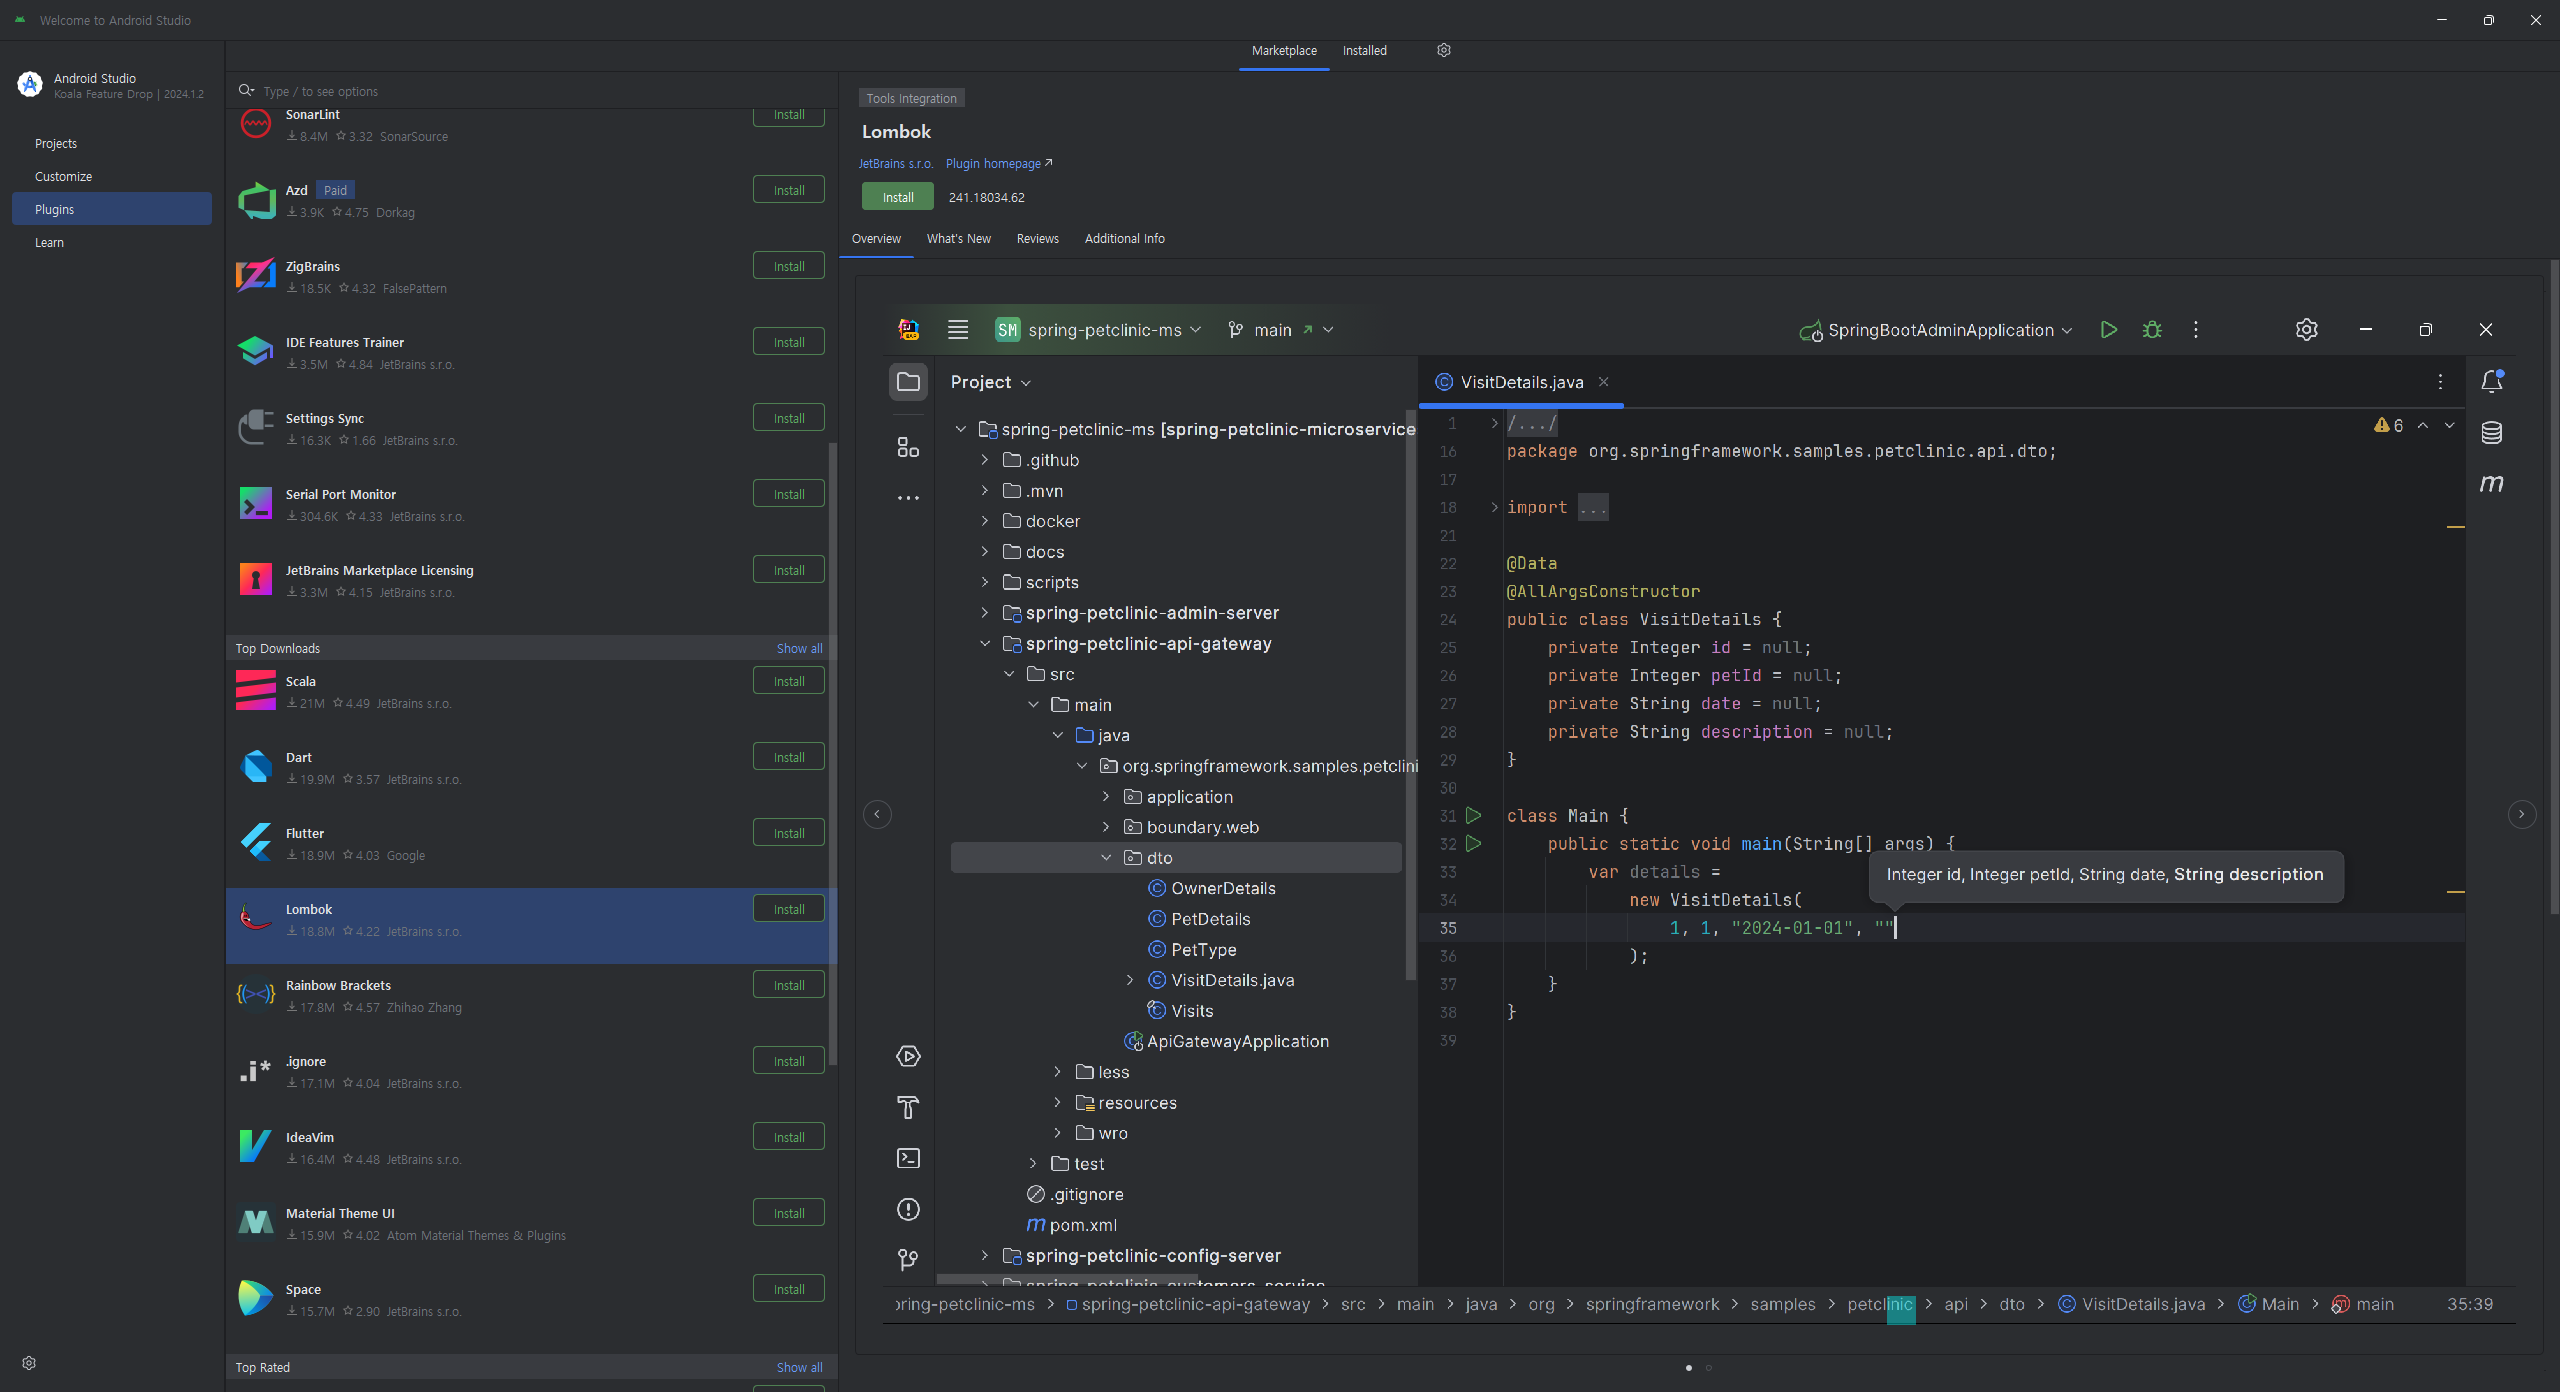Open the Database tool window icon
The height and width of the screenshot is (1392, 2560).
click(2491, 432)
